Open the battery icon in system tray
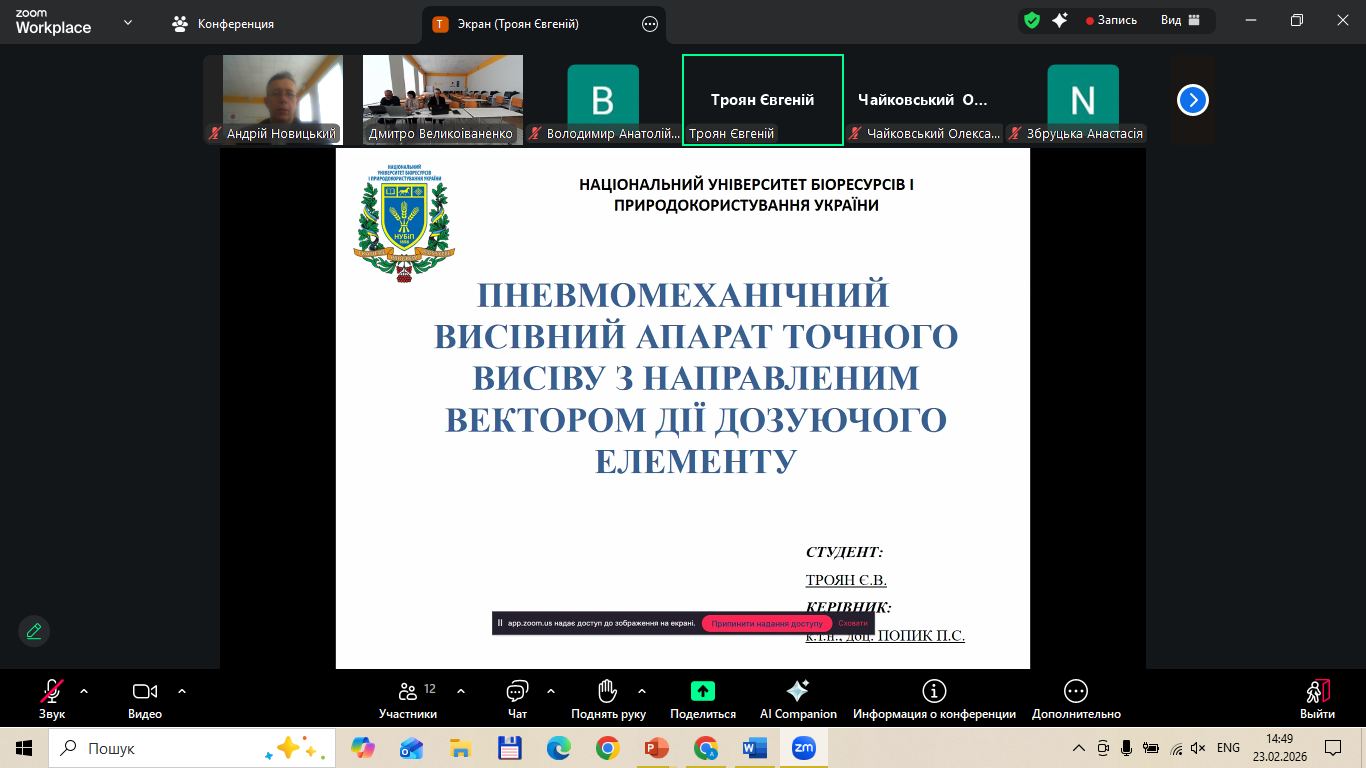1366x768 pixels. (x=1150, y=748)
